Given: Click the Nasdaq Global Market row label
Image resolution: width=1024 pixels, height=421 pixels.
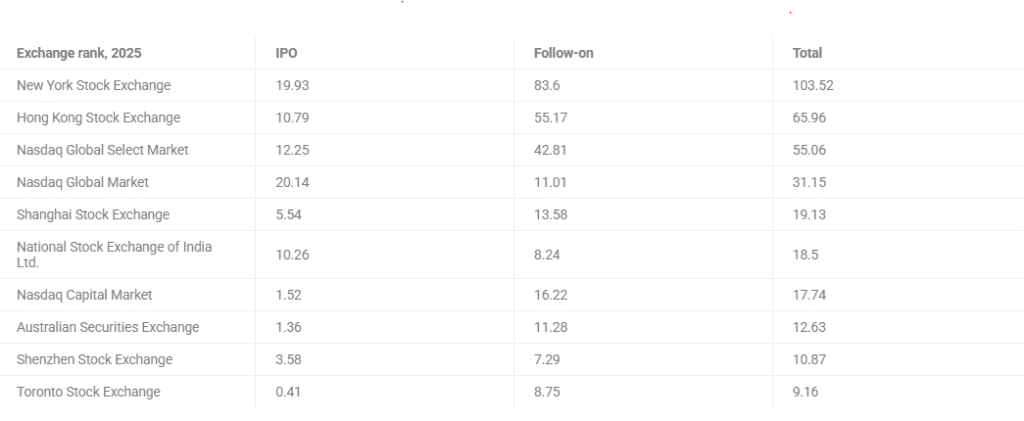Looking at the screenshot, I should click(x=82, y=182).
